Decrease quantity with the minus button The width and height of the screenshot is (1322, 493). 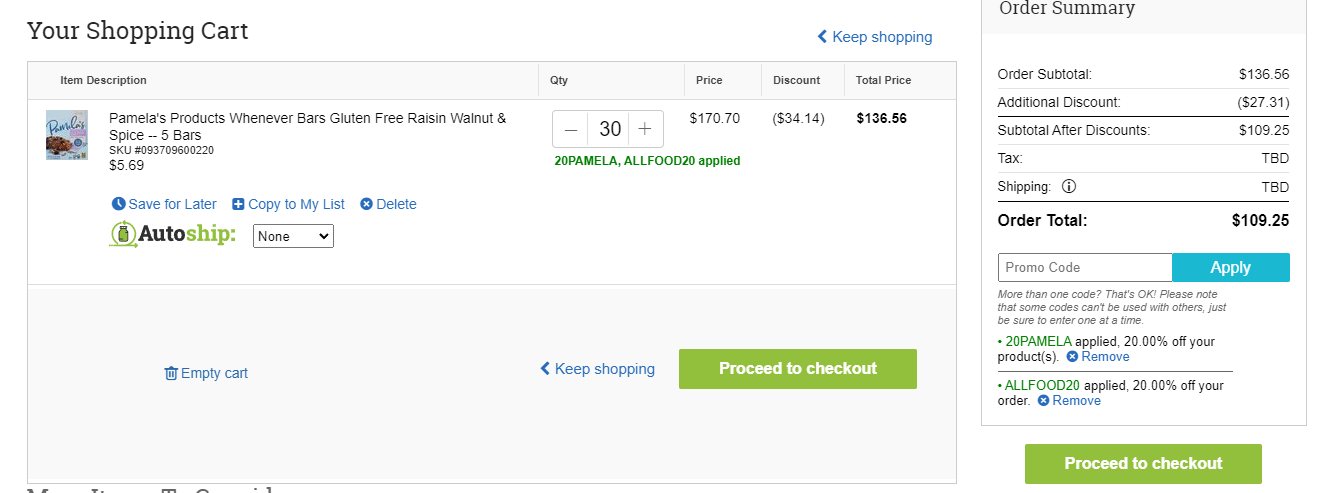point(571,129)
